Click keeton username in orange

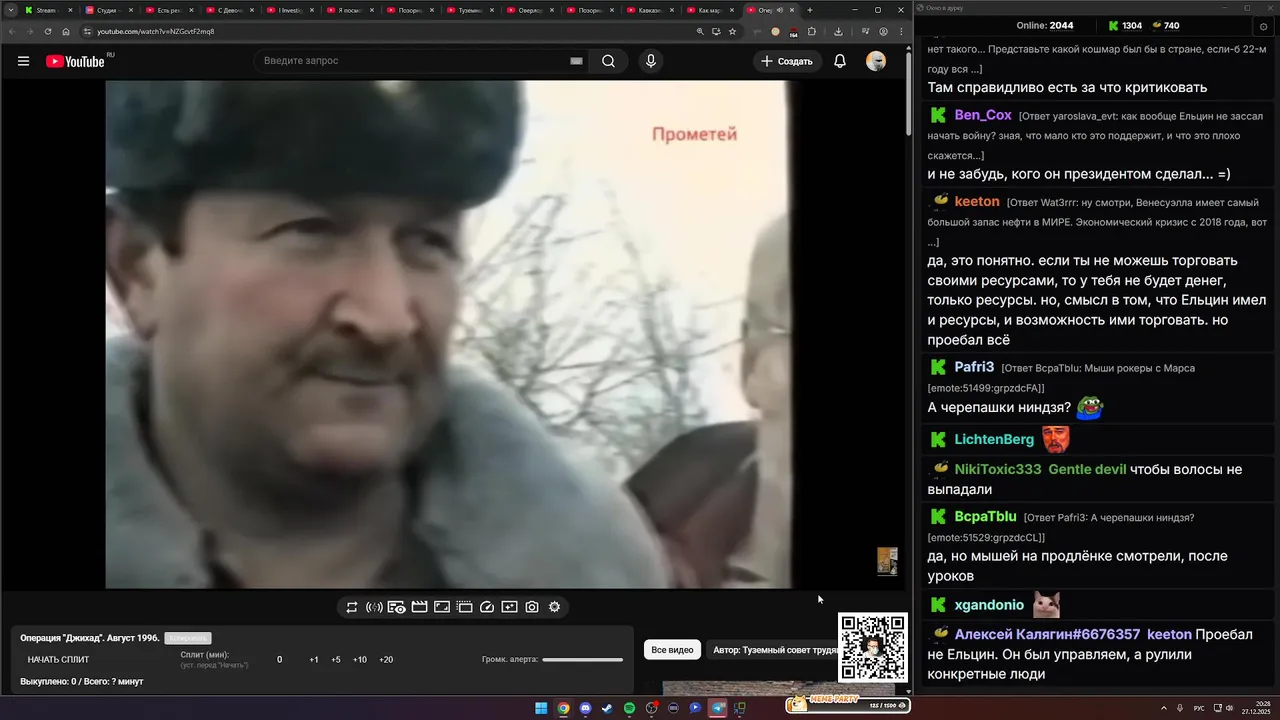tap(976, 201)
